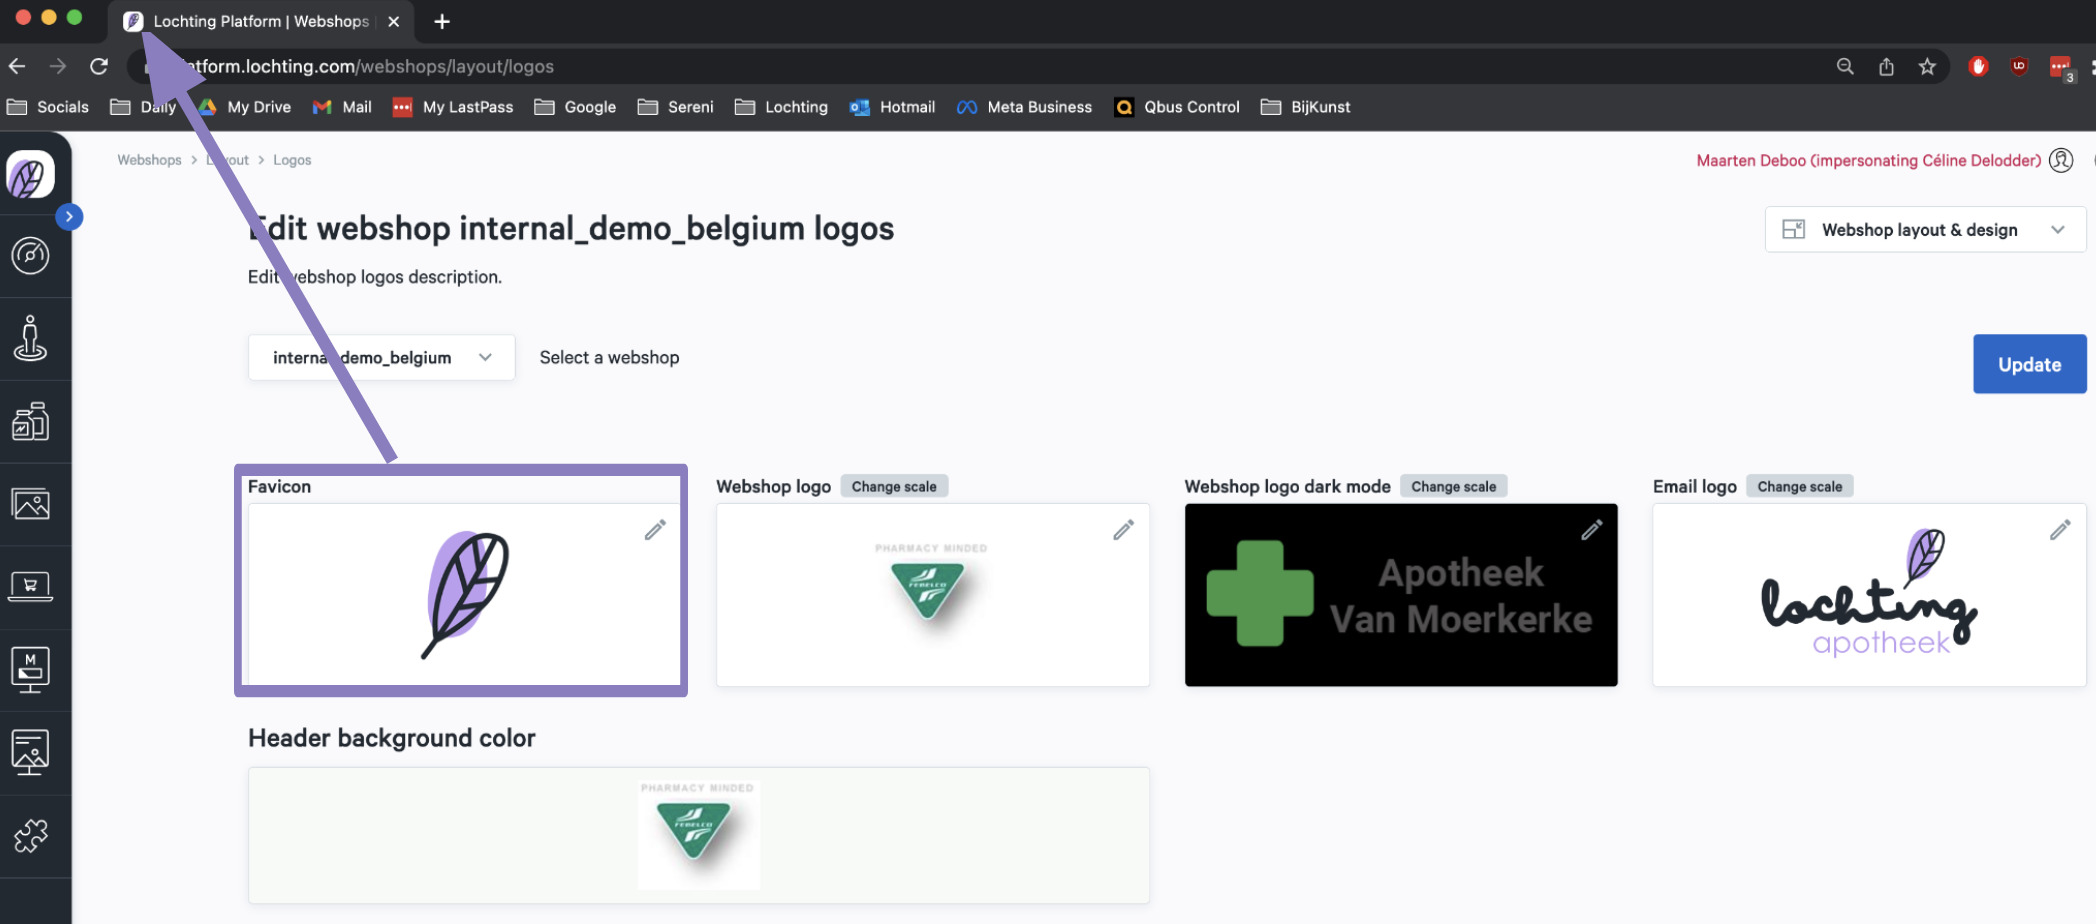Click the red hand extension icon
2096x924 pixels.
pyautogui.click(x=1978, y=66)
